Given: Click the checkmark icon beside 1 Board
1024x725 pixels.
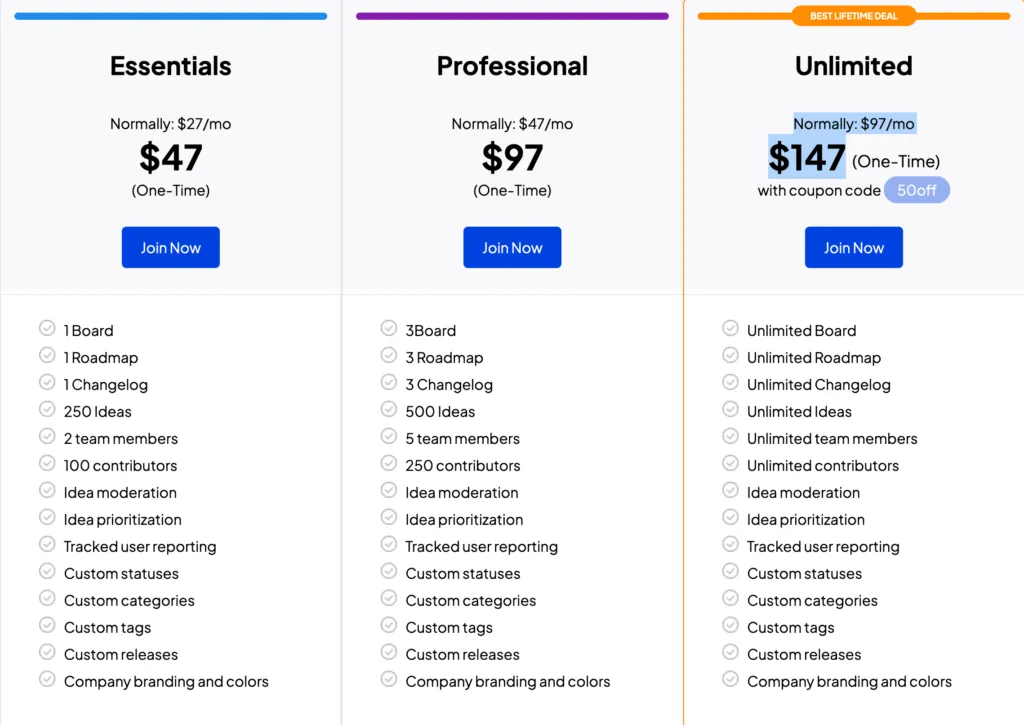Looking at the screenshot, I should [47, 330].
